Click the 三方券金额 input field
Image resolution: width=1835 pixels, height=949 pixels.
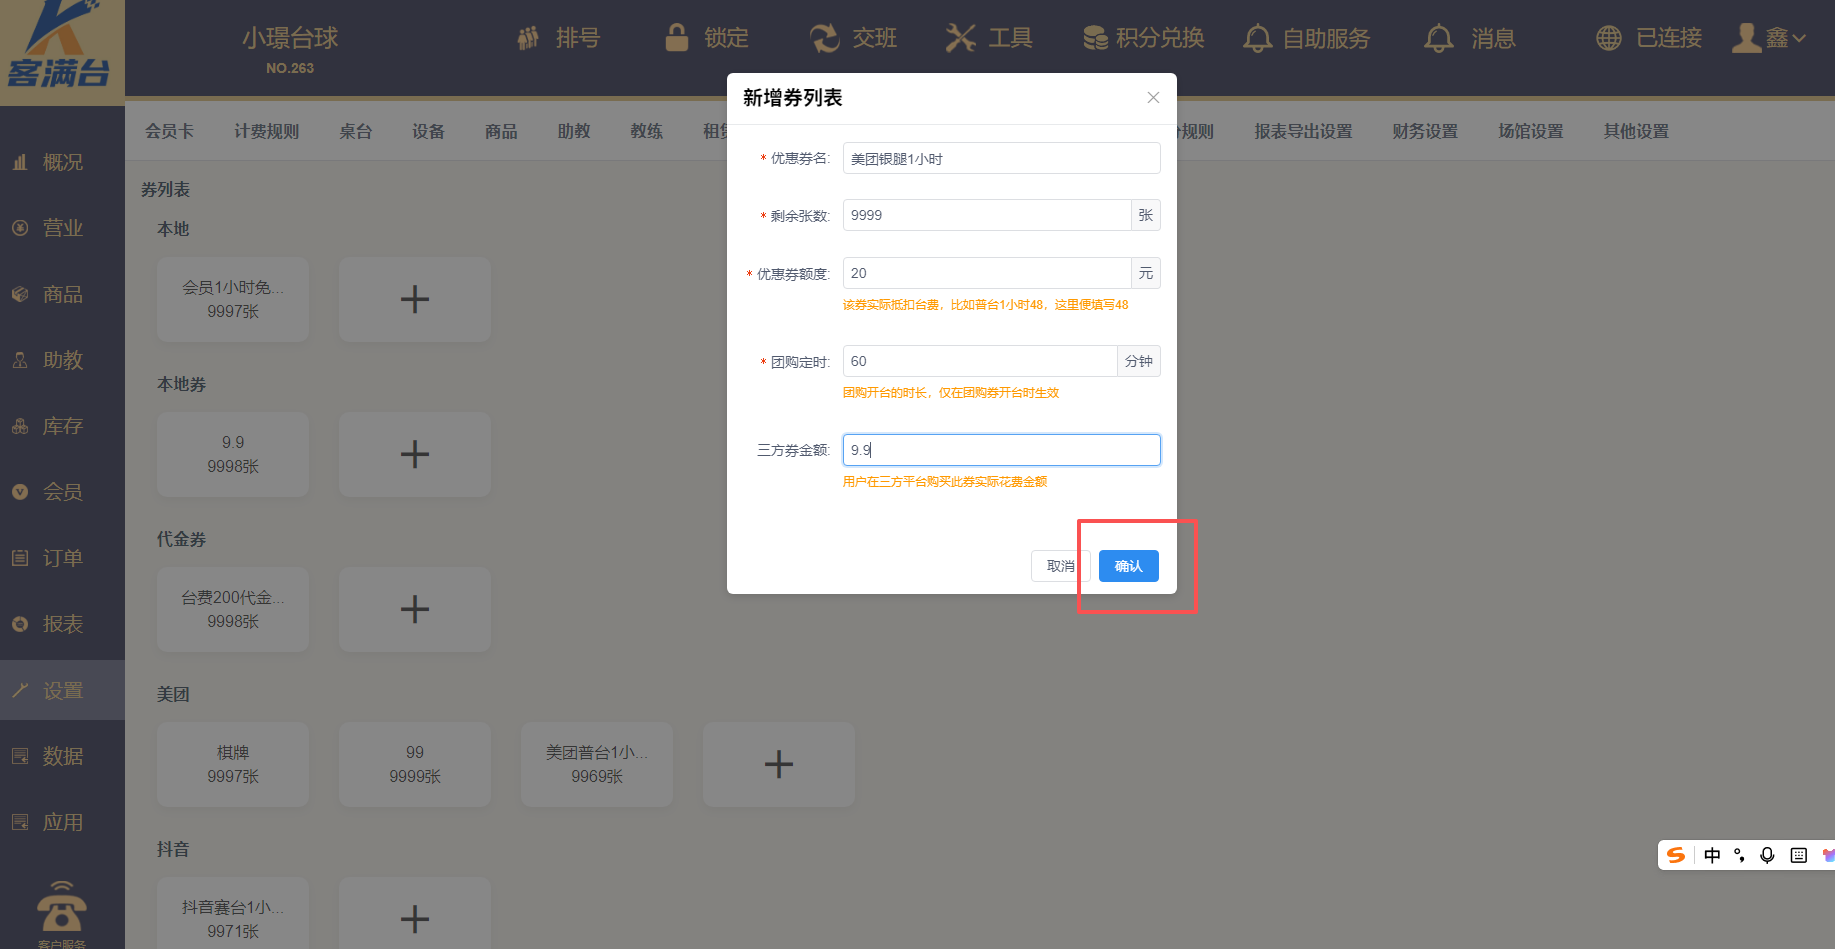[x=1000, y=450]
